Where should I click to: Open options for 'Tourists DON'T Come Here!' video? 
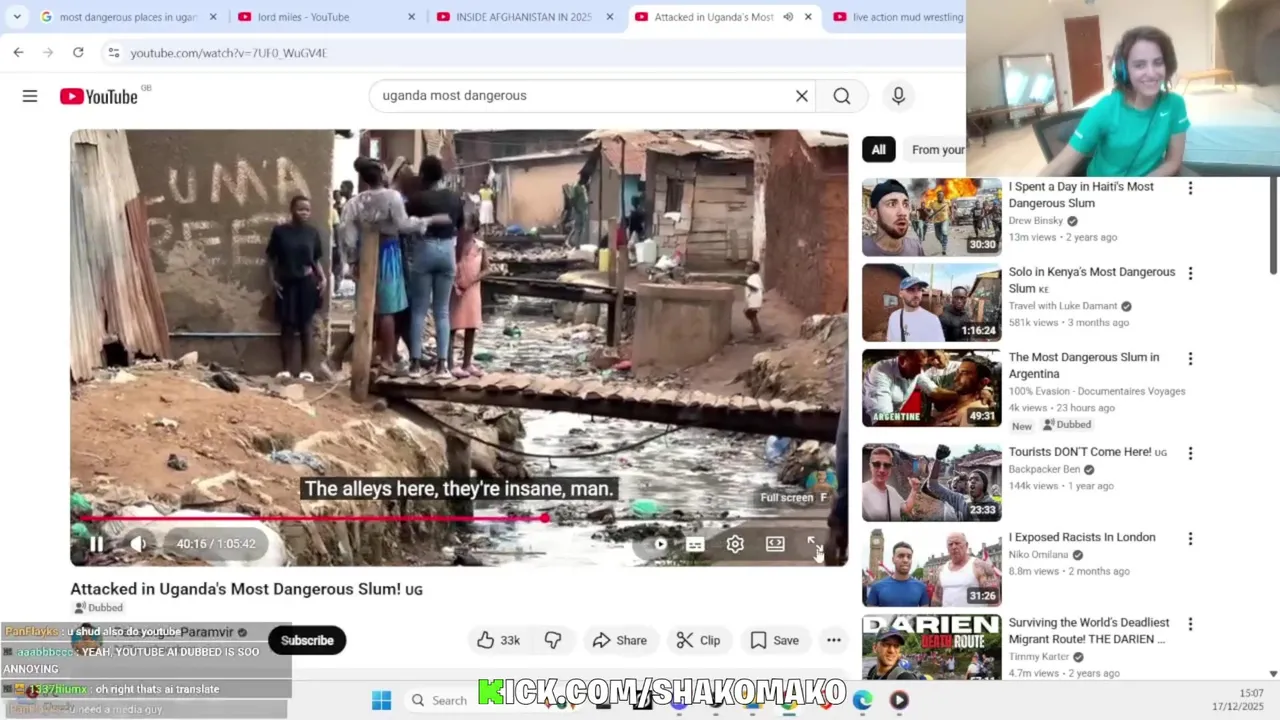pos(1190,453)
